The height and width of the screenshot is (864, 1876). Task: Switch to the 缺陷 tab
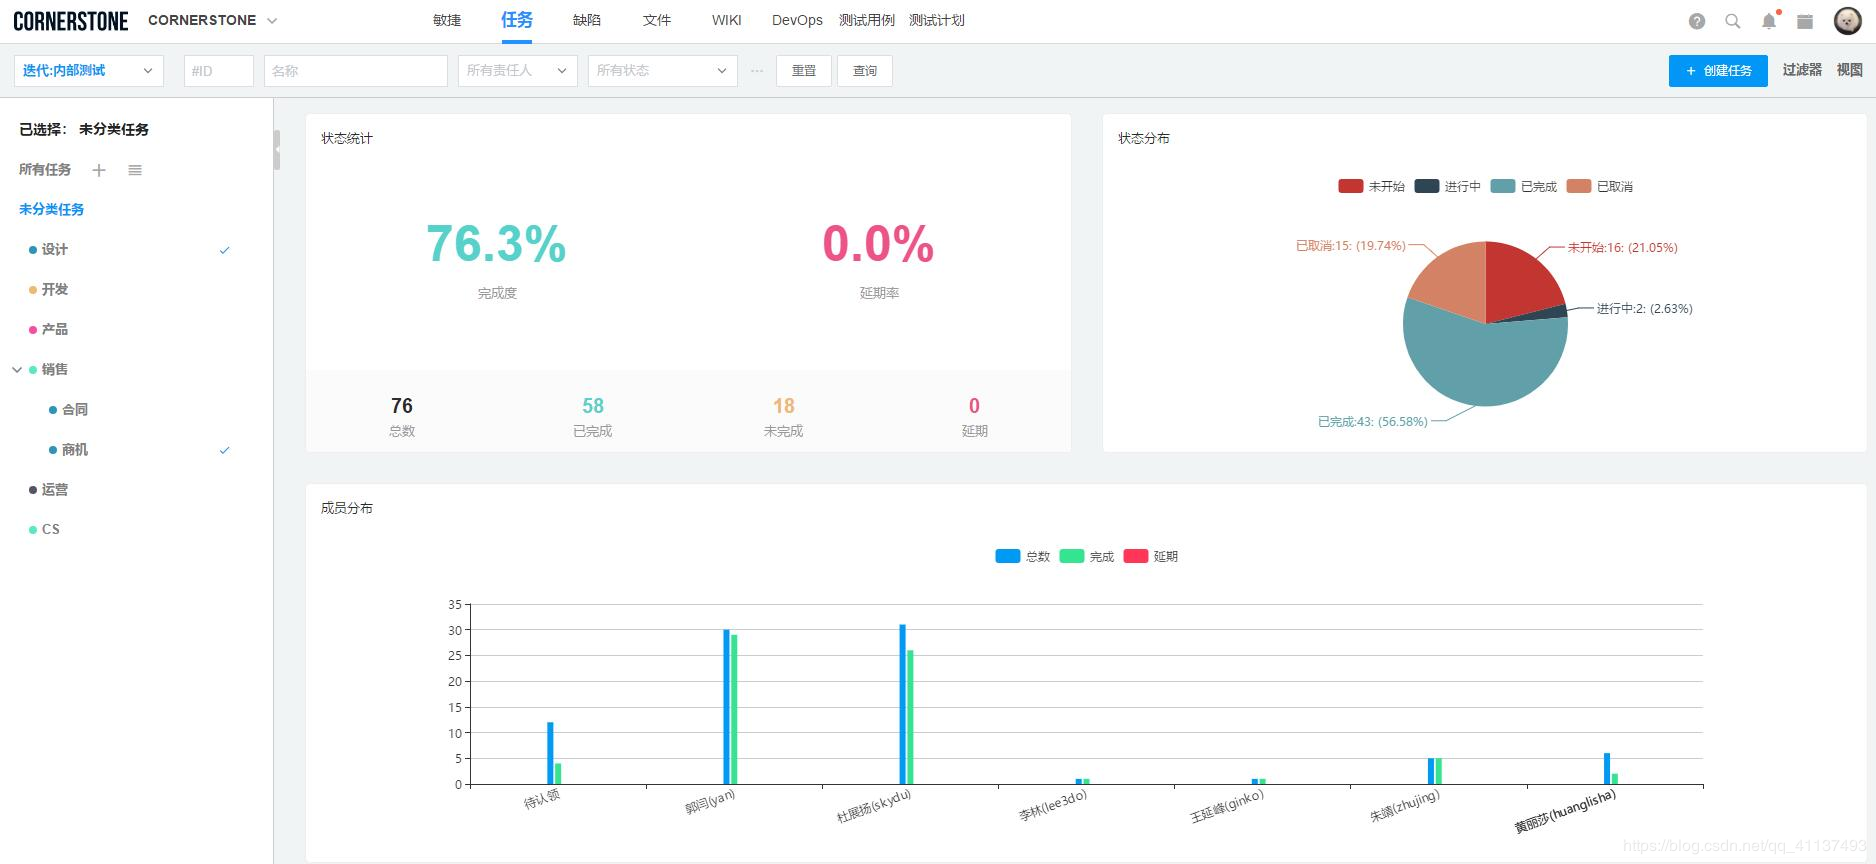tap(587, 20)
